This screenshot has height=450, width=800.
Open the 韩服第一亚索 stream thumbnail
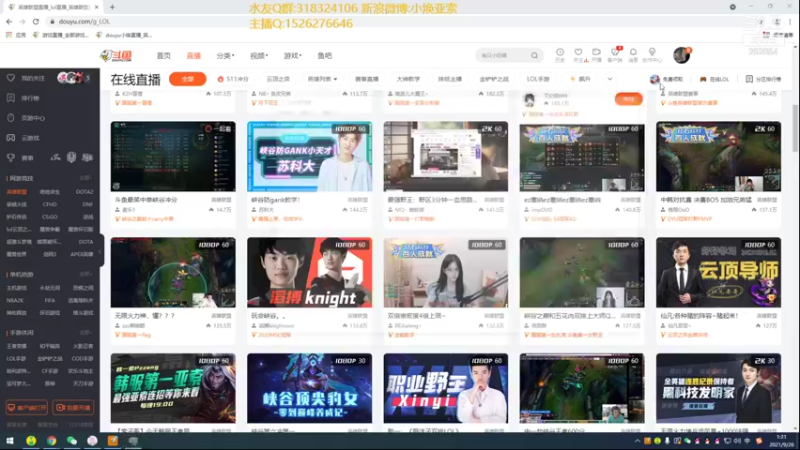tap(173, 388)
